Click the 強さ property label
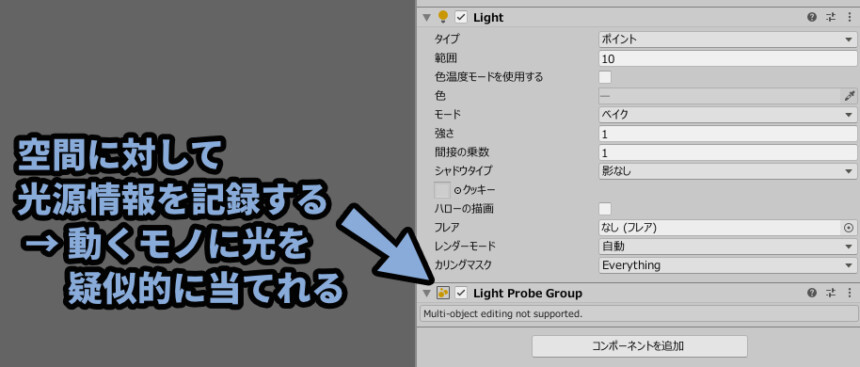860x367 pixels. (444, 134)
